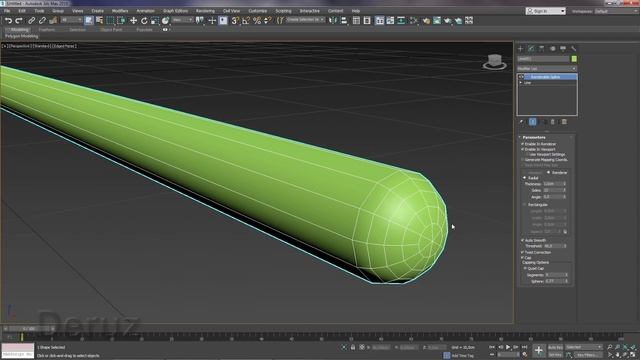Screen dimensions: 640x360
Task: Toggle the Twist Correction checkbox
Action: click(522, 253)
